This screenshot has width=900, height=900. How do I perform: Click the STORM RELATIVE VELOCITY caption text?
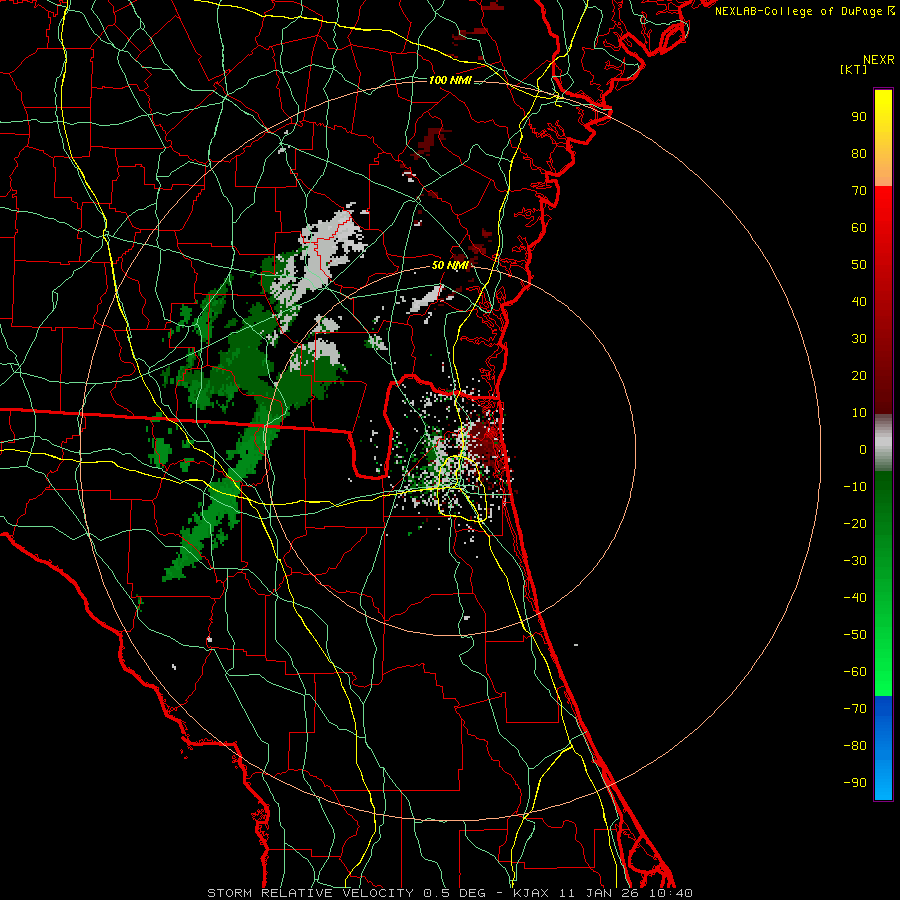tap(313, 893)
